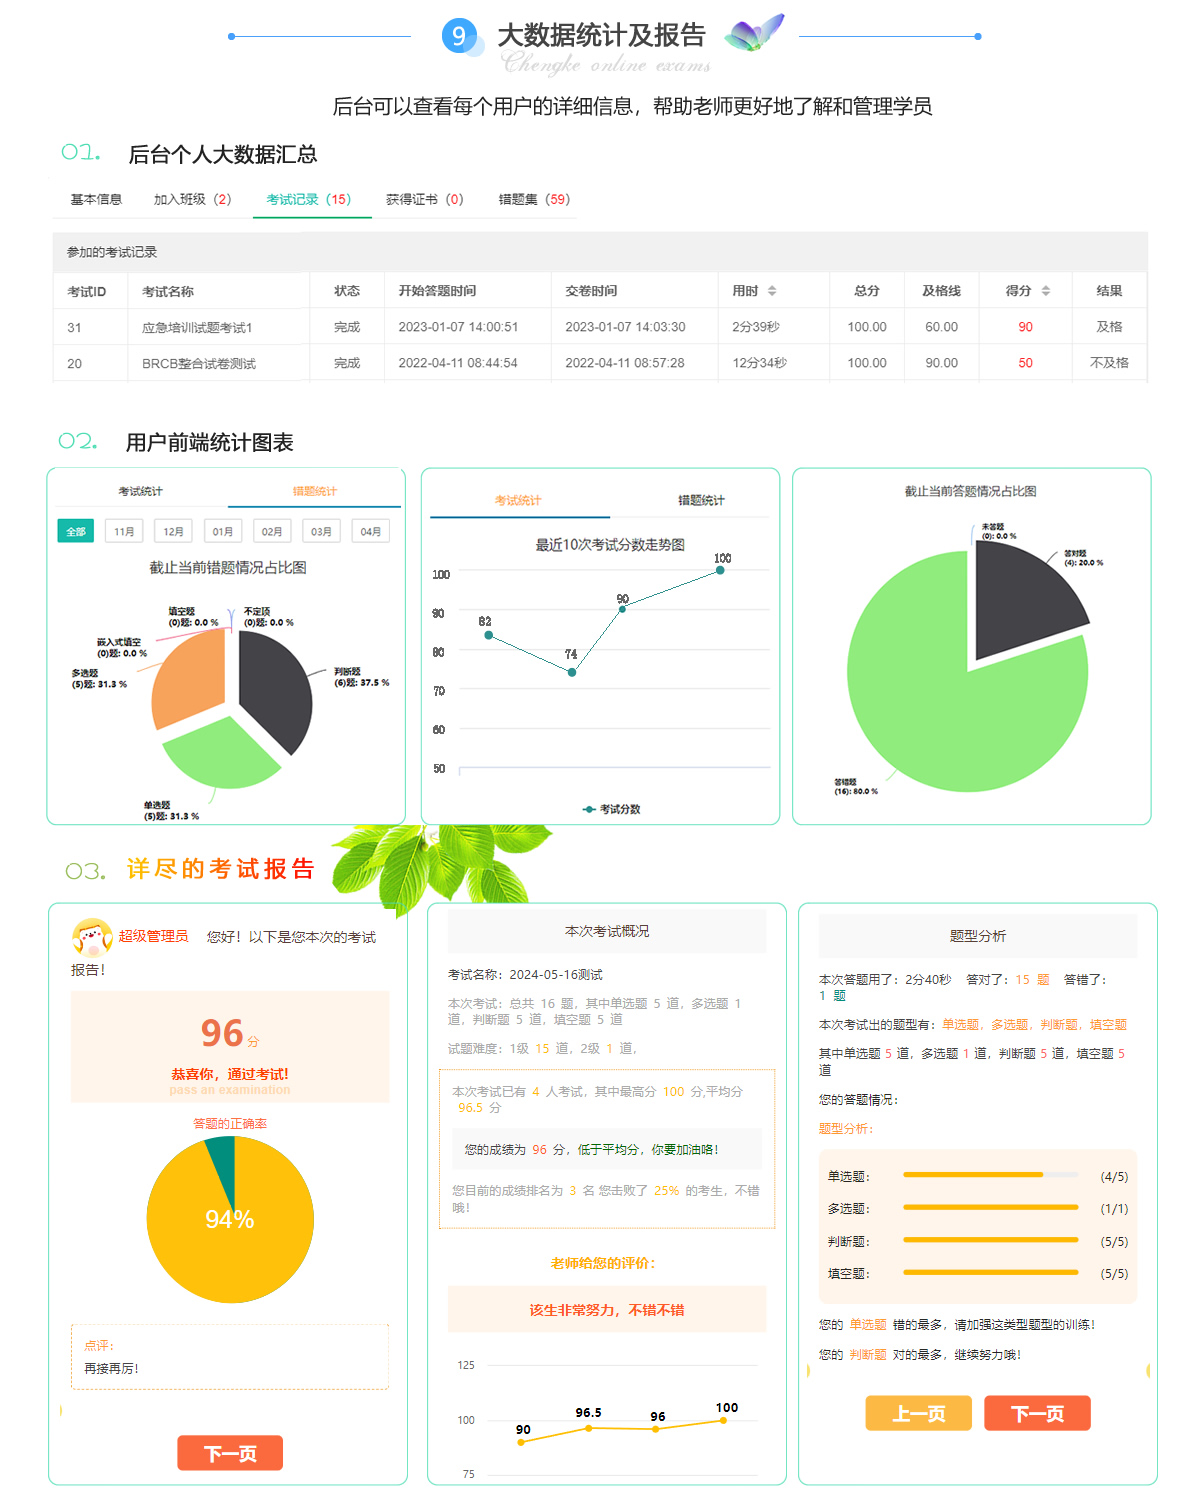Switch to 错题统计 tab in line chart panel
The image size is (1200, 1496).
pos(701,500)
